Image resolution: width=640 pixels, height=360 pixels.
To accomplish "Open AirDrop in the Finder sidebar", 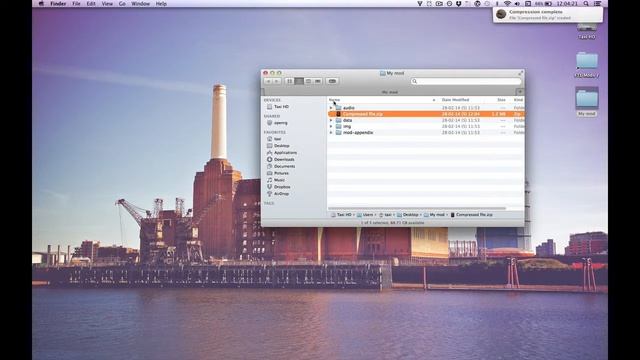I will click(278, 194).
